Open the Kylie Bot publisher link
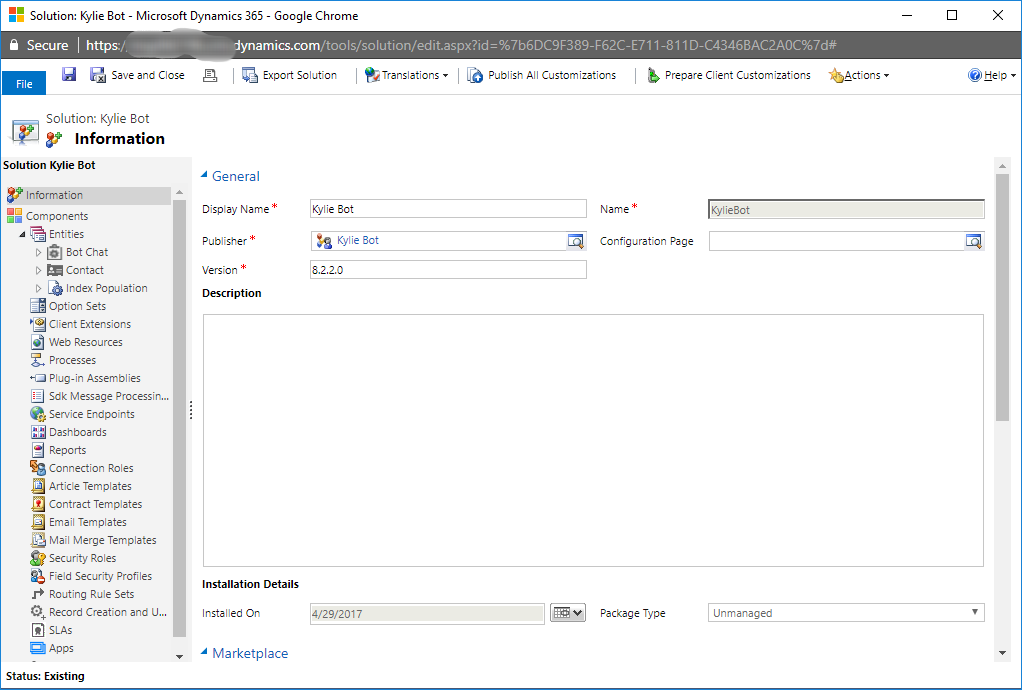1022x690 pixels. [358, 240]
